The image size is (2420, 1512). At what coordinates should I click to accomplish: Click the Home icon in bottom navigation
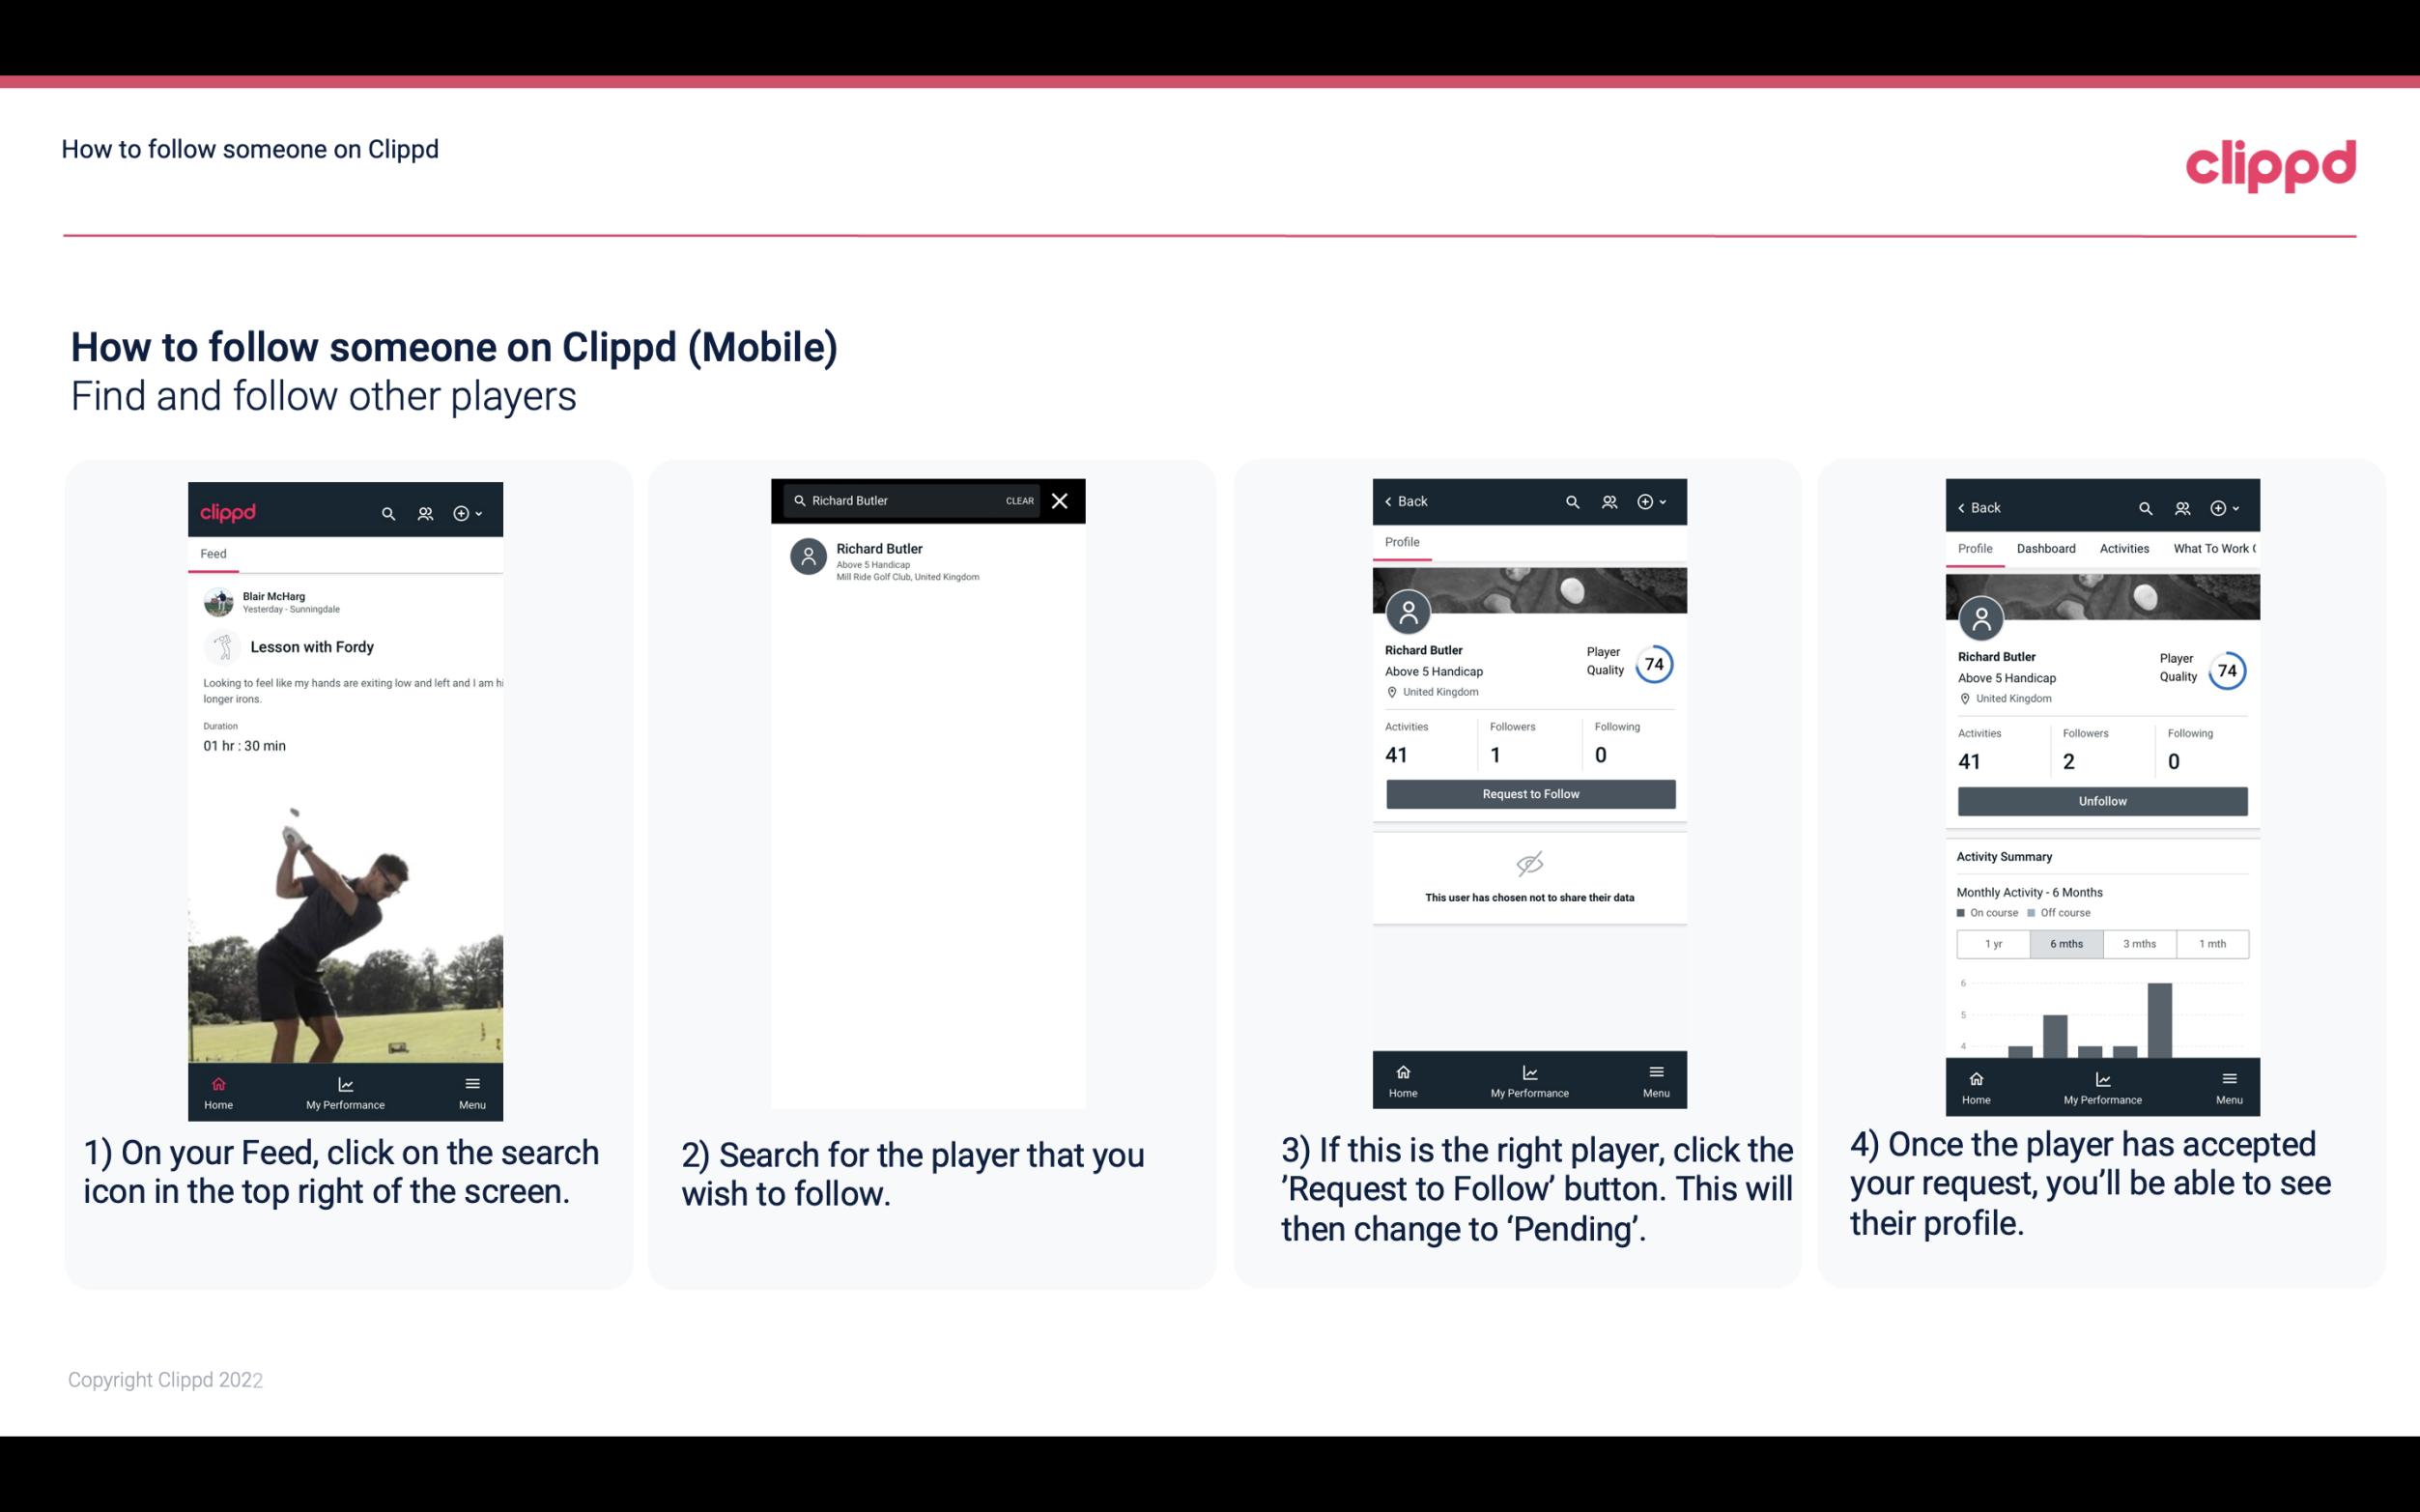click(x=217, y=1083)
